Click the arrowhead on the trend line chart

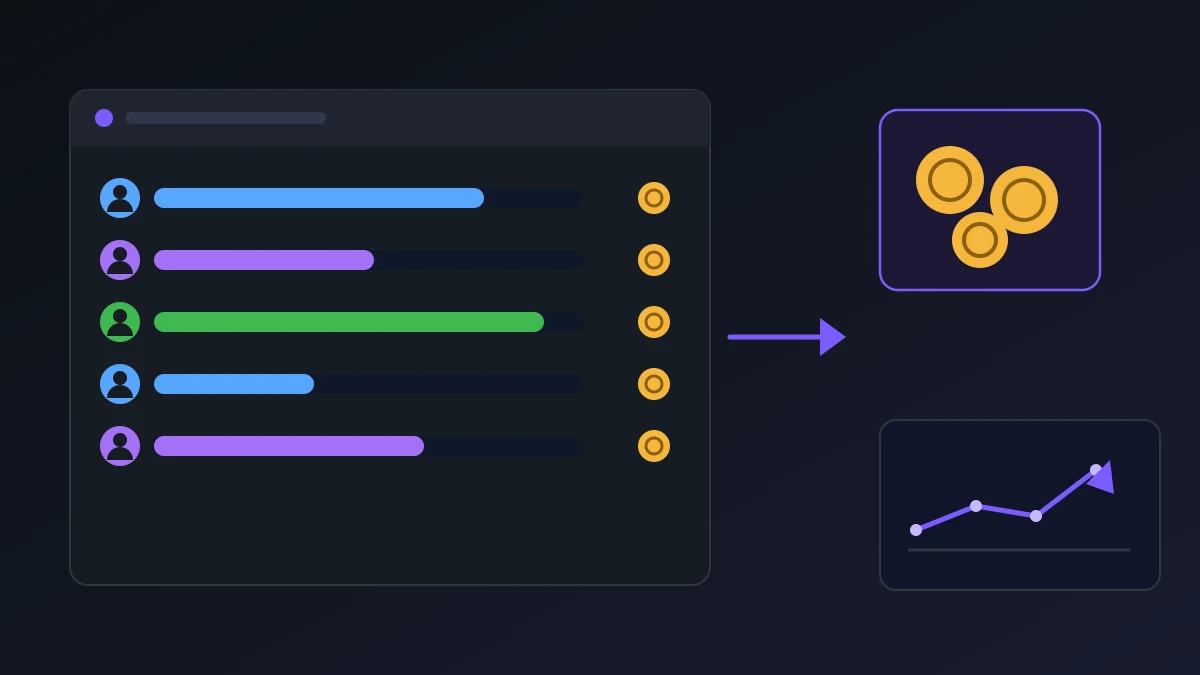pos(1101,477)
